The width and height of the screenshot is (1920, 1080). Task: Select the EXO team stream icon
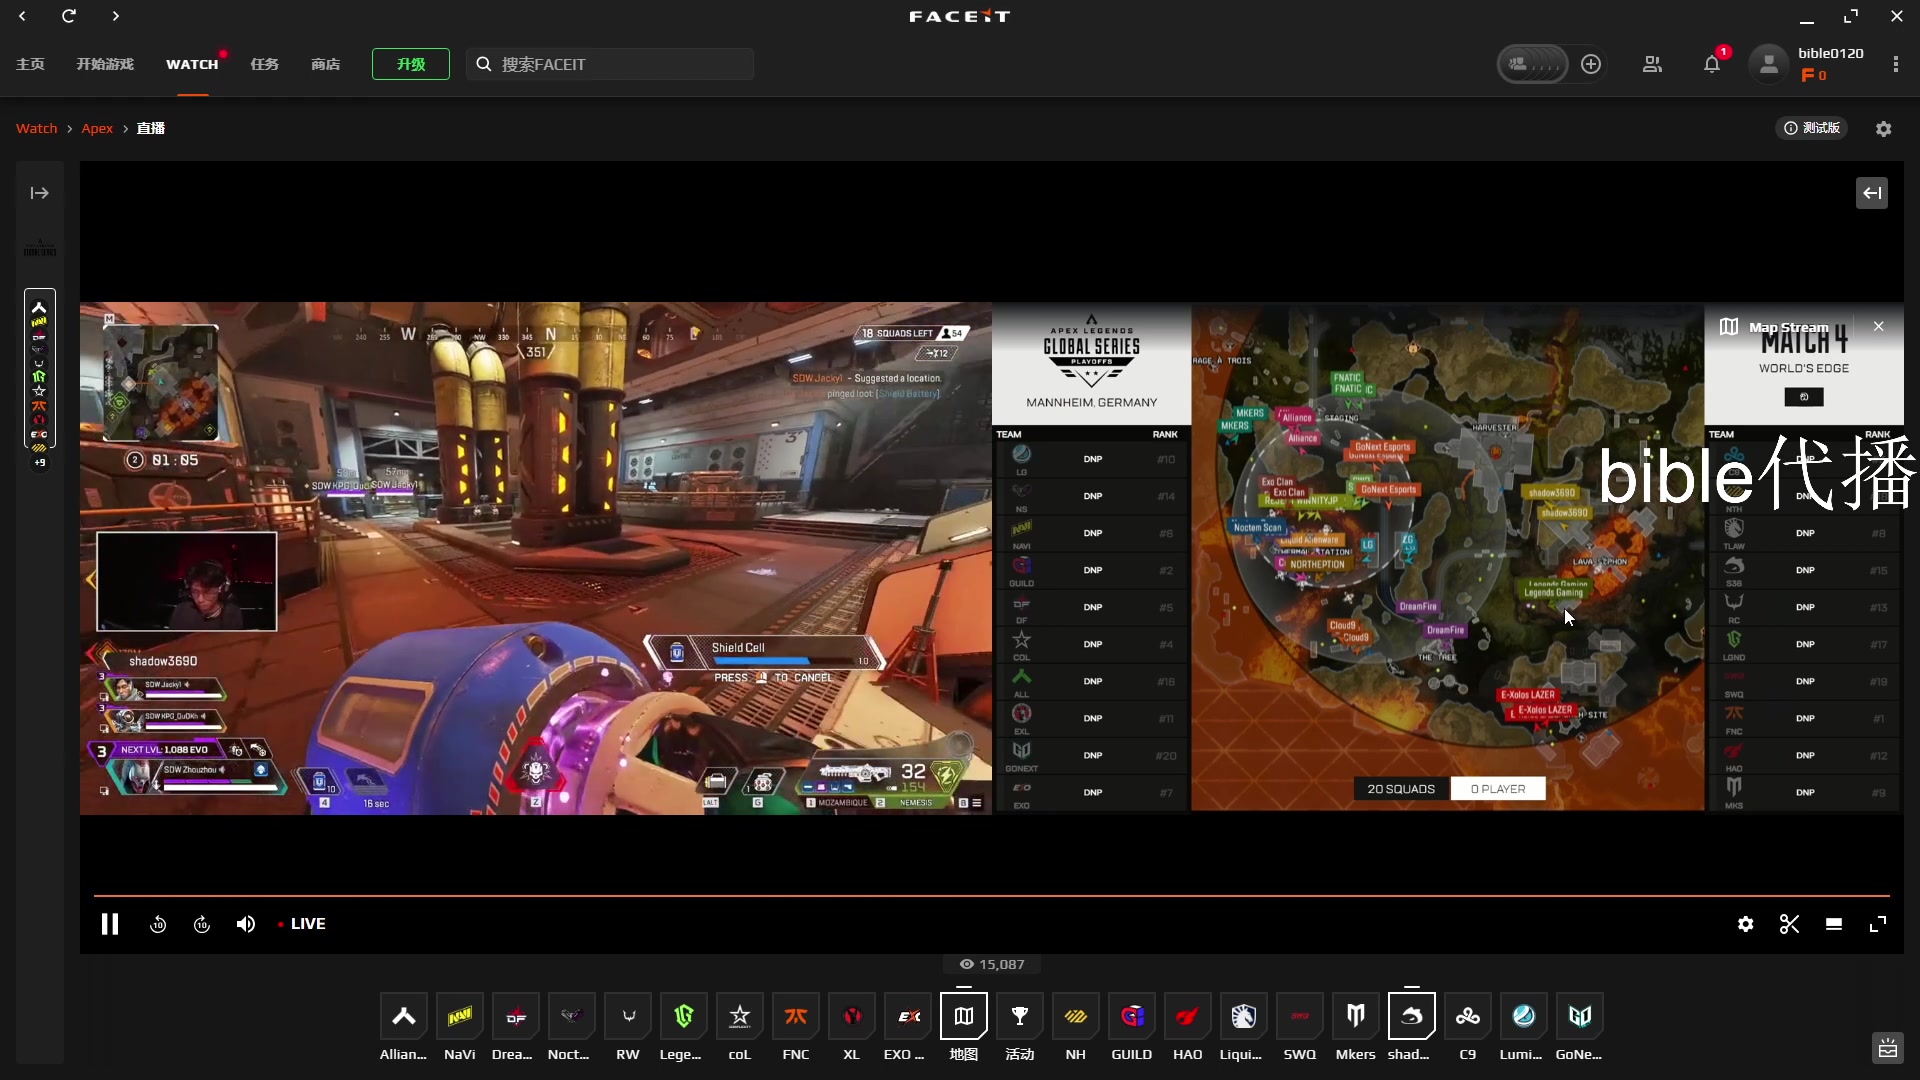coord(908,1016)
